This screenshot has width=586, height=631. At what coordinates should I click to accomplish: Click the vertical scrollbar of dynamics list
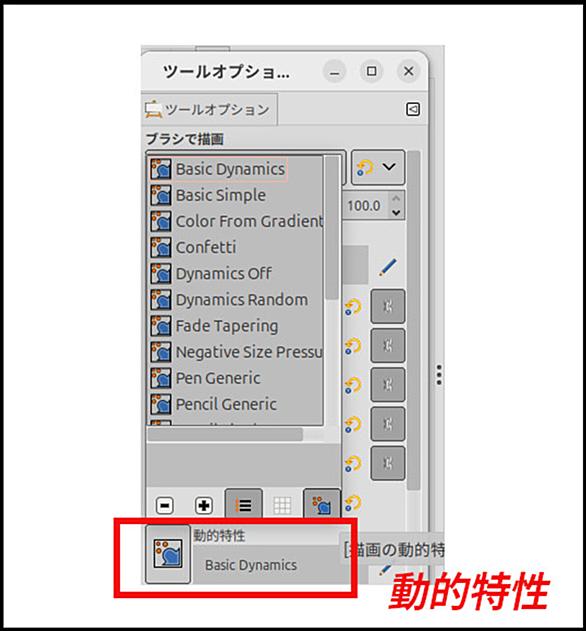pyautogui.click(x=332, y=228)
